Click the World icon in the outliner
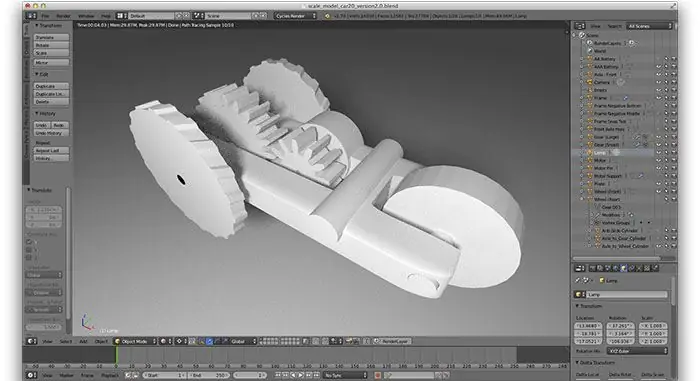 (x=590, y=51)
